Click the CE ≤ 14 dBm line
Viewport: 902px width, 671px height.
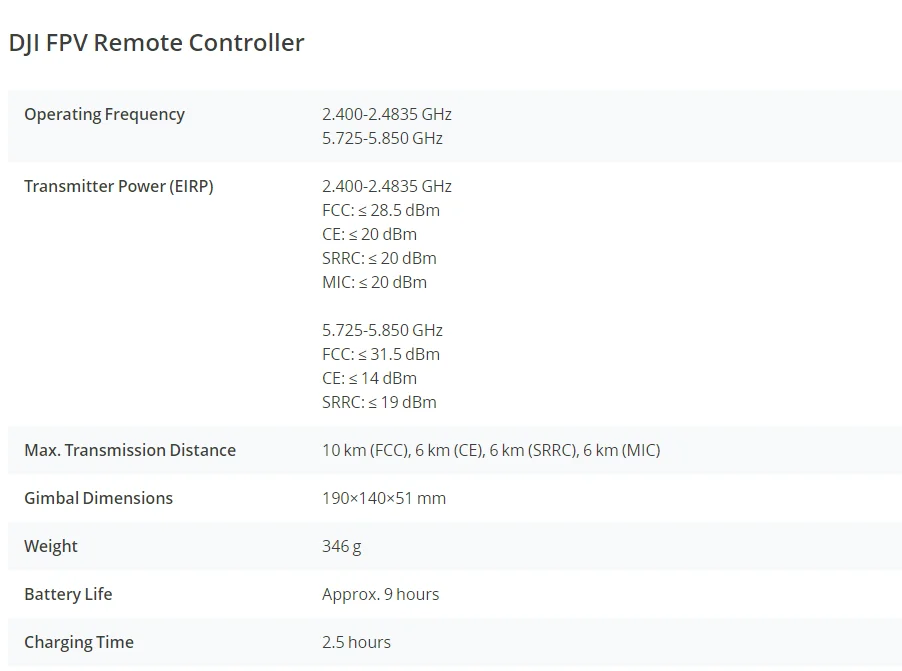point(369,378)
